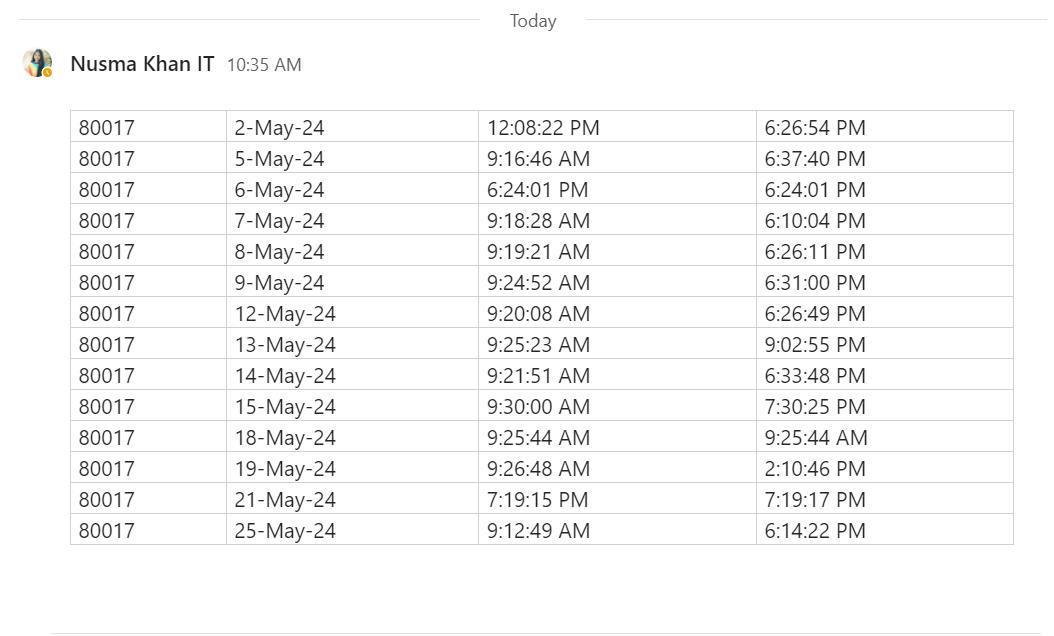Click Nusma Khan IT's profile avatar

37,63
